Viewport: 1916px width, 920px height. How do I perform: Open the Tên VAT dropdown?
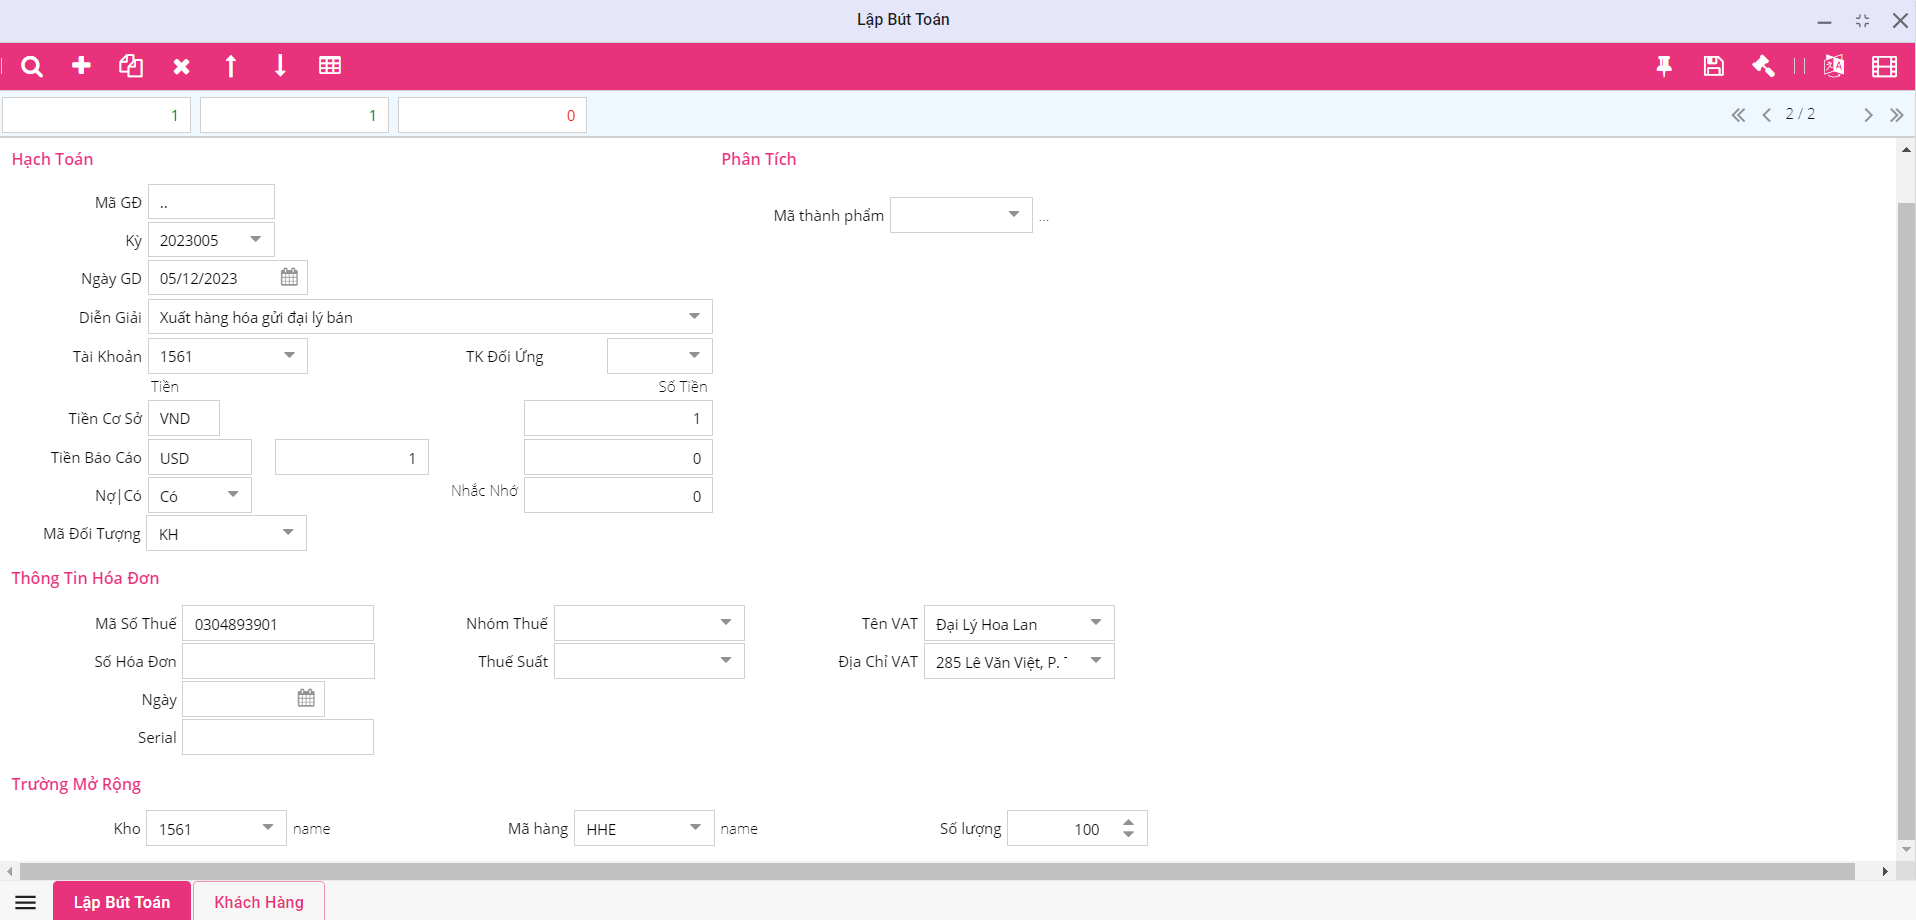1096,623
